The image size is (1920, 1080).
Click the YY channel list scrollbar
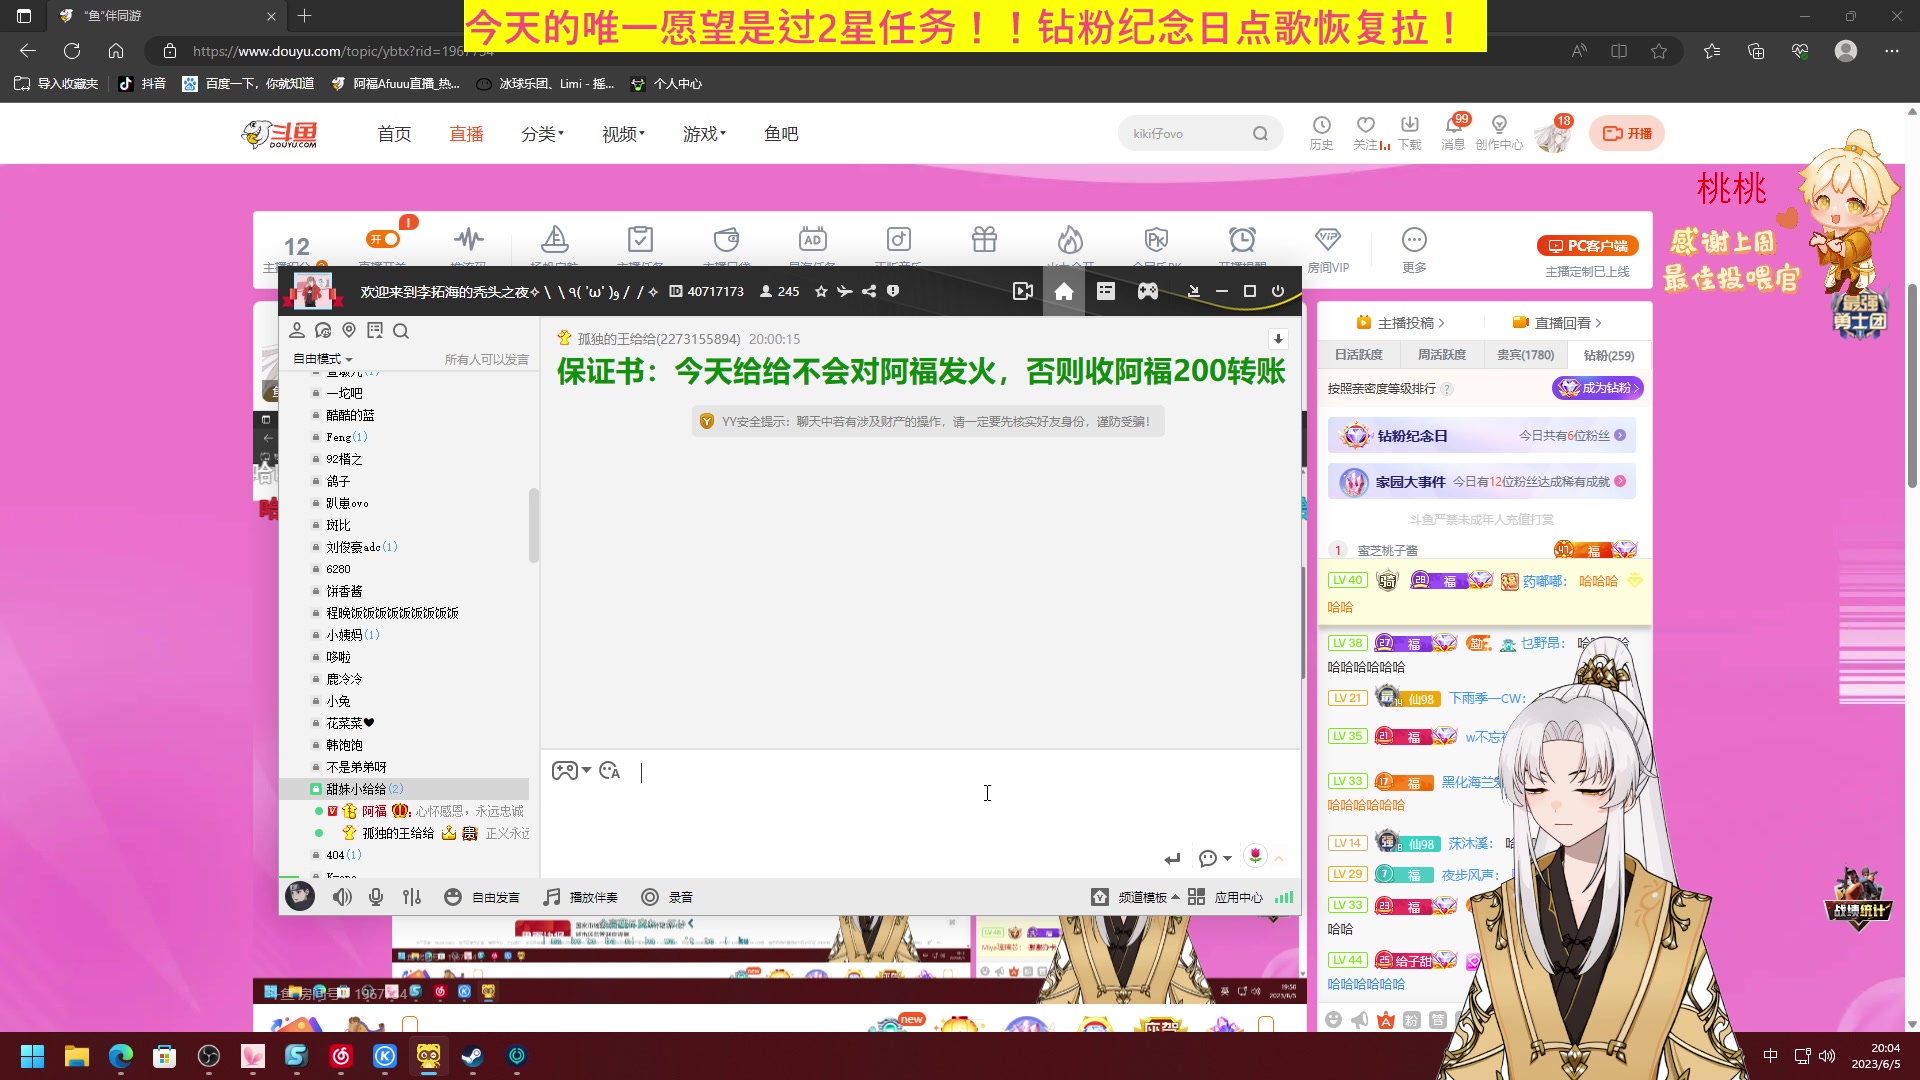(x=534, y=525)
